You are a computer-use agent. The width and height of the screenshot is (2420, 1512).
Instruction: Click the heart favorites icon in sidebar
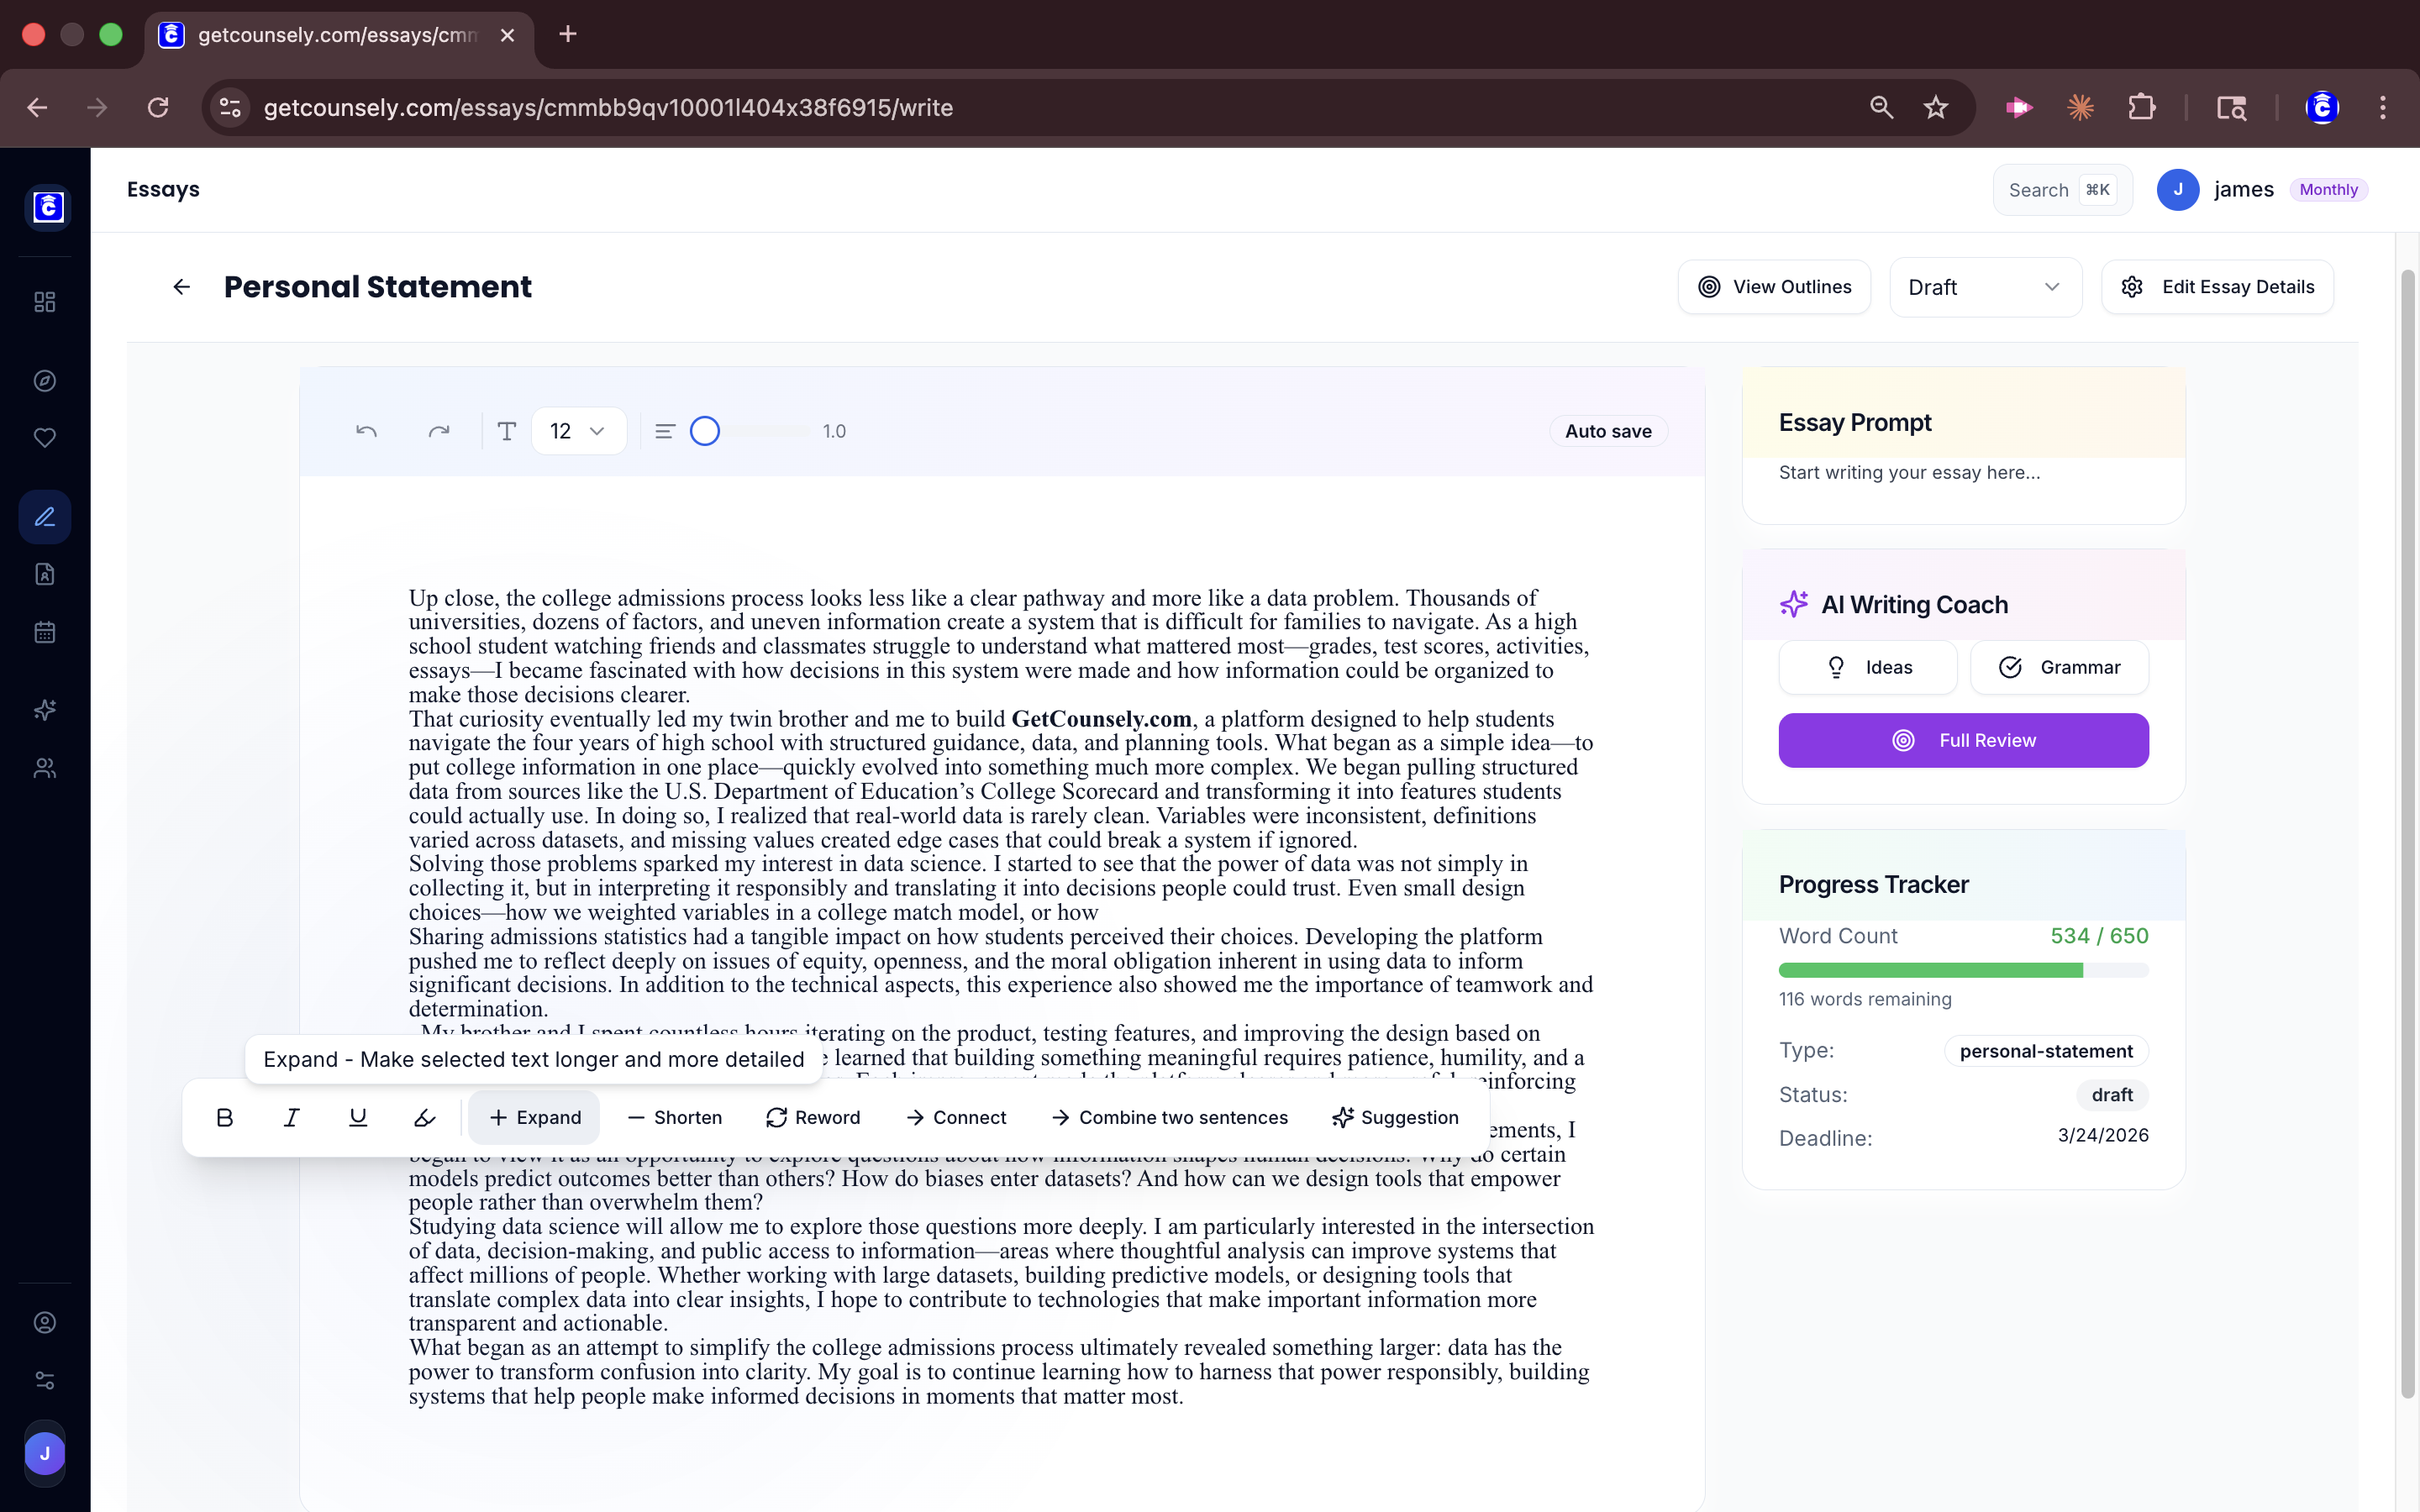pos(44,437)
